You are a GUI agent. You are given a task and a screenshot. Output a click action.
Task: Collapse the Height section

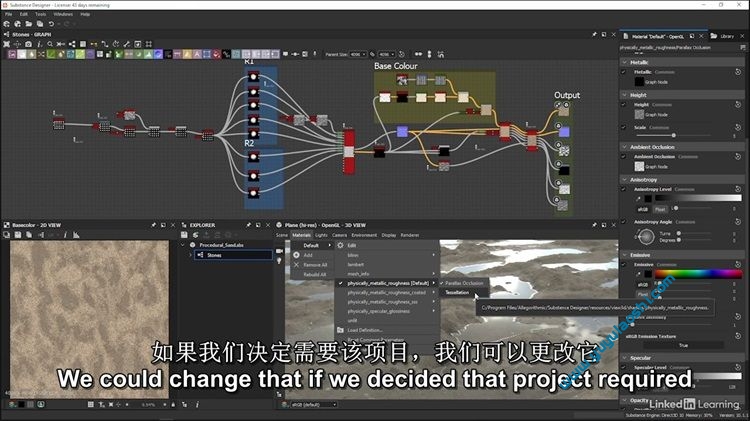(x=625, y=95)
